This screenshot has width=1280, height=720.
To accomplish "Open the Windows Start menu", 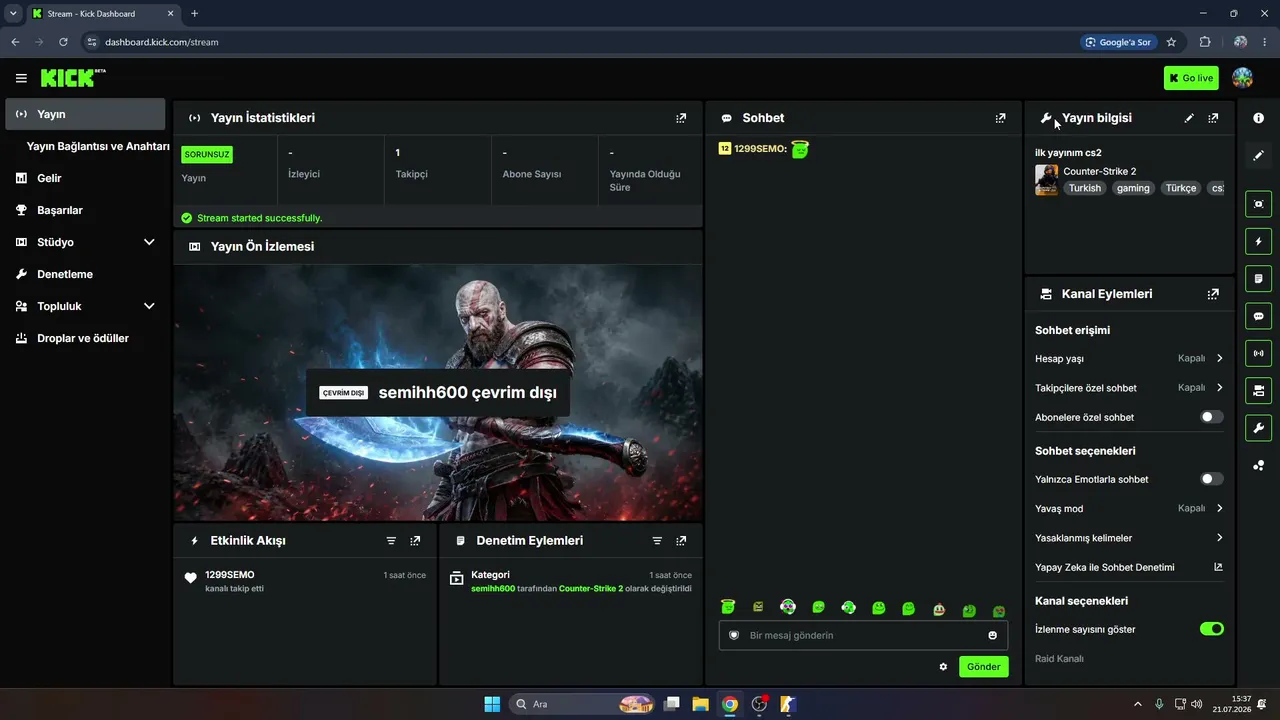I will click(x=492, y=704).
